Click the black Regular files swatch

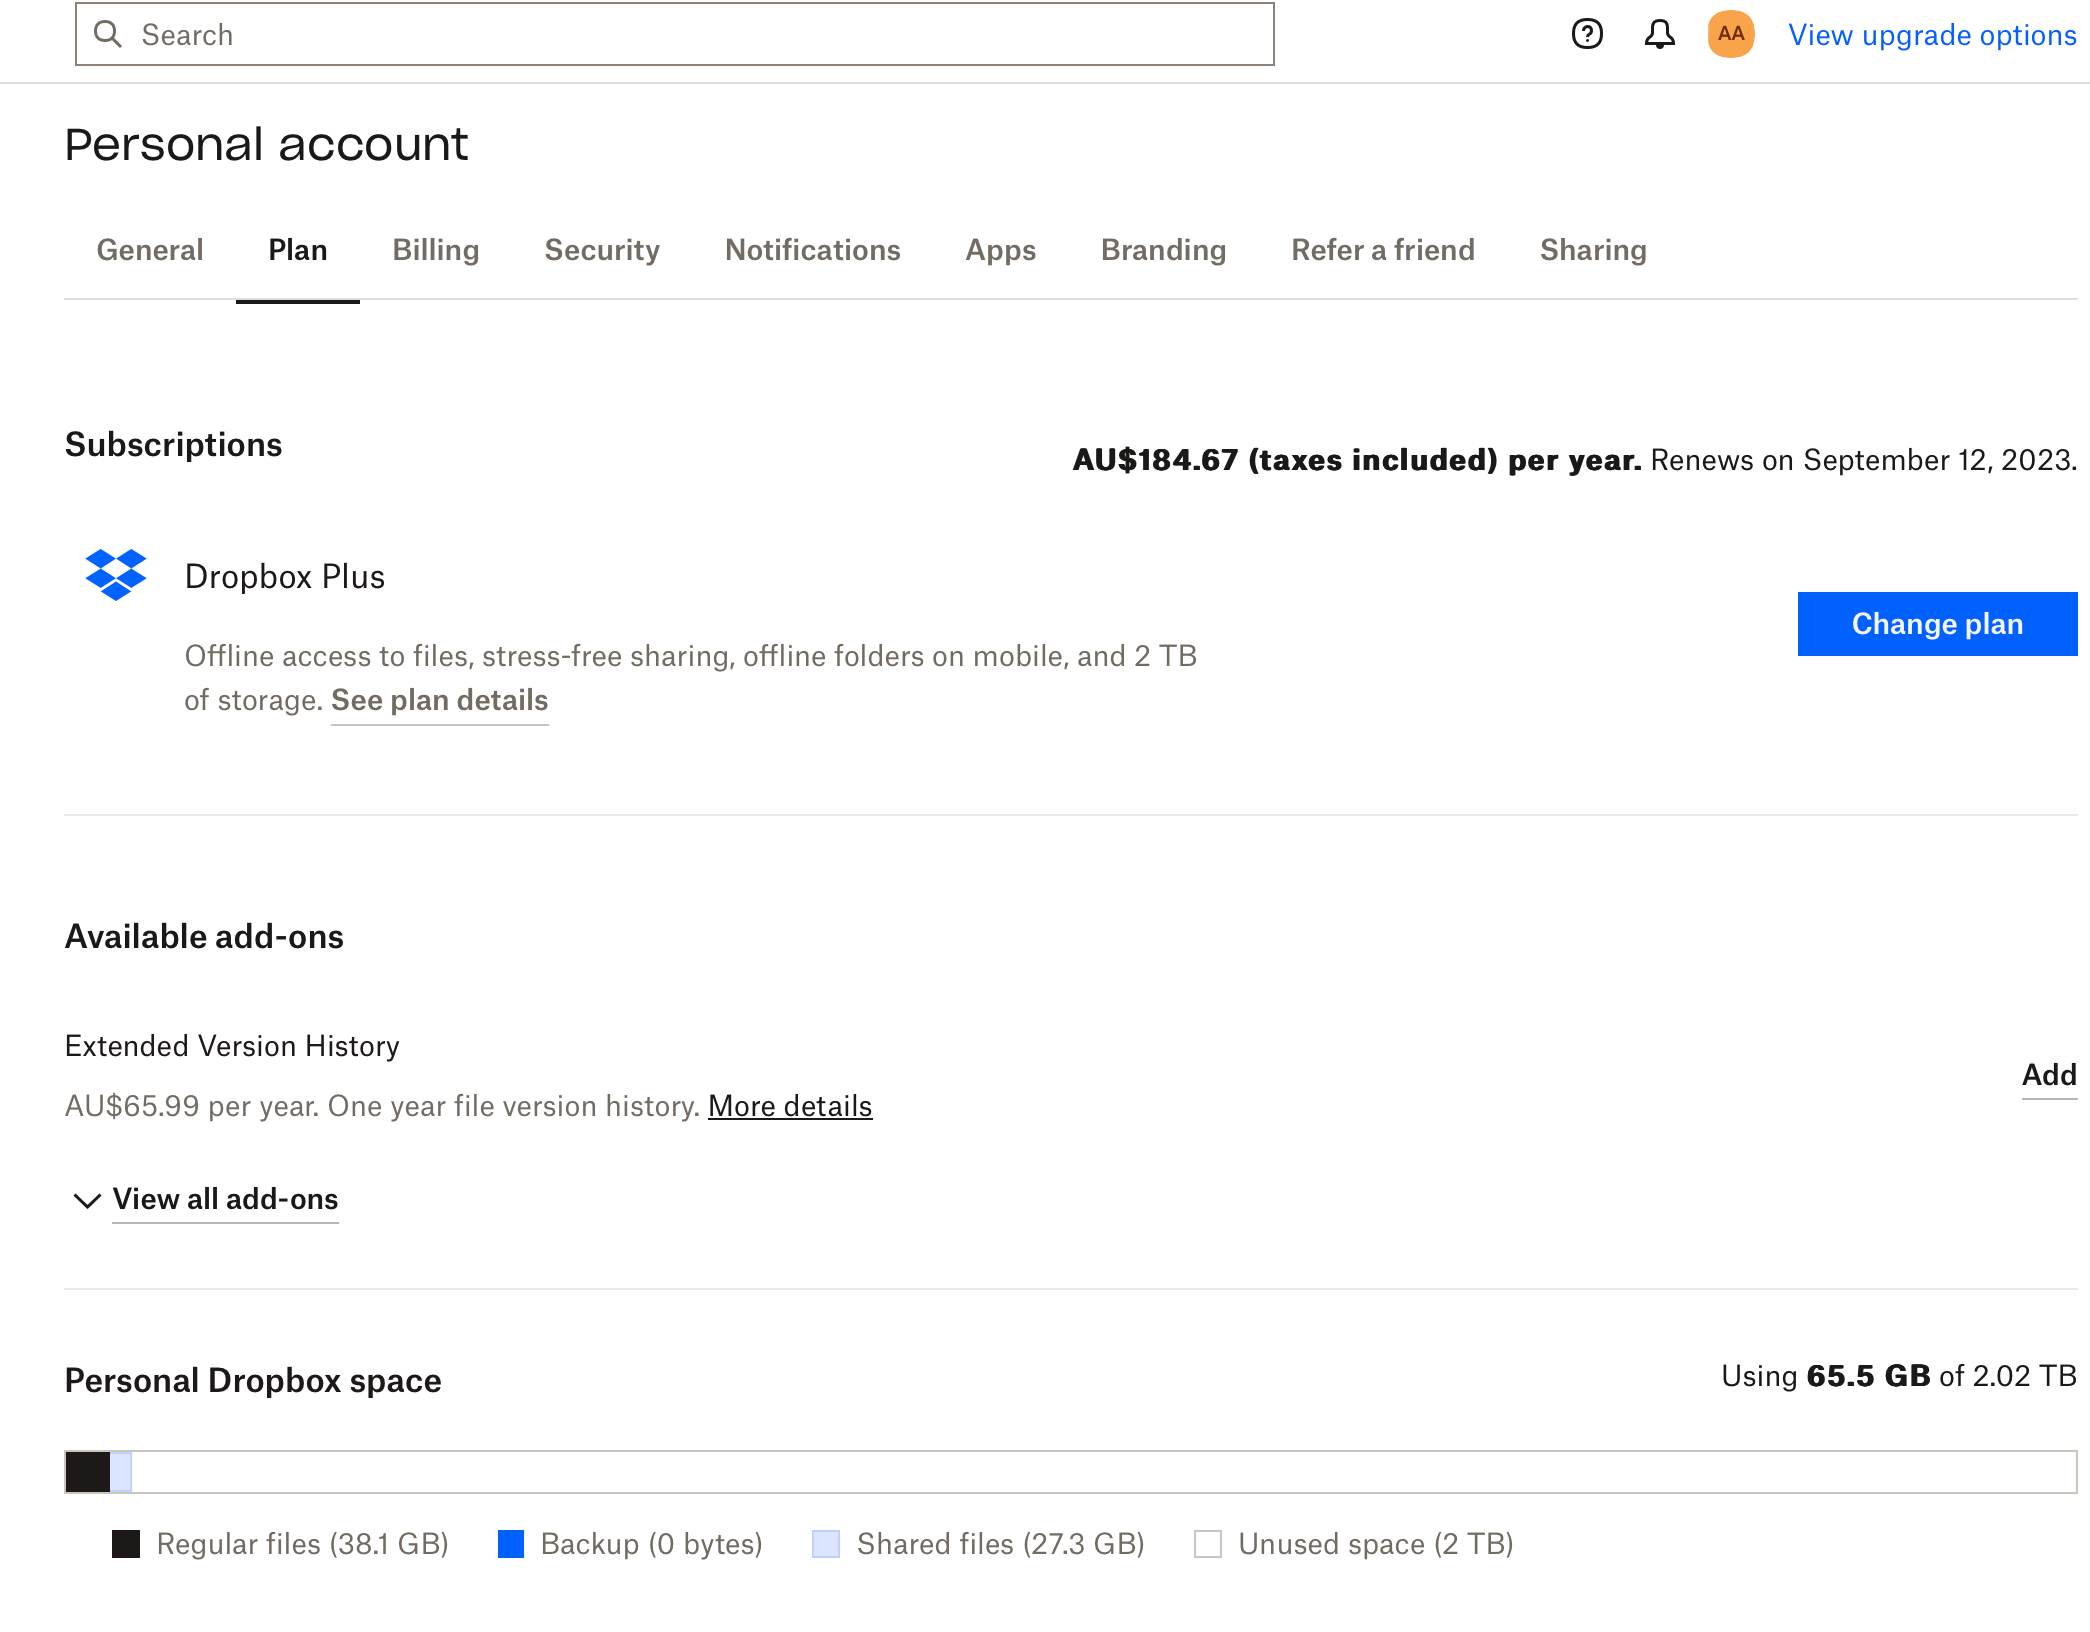126,1544
